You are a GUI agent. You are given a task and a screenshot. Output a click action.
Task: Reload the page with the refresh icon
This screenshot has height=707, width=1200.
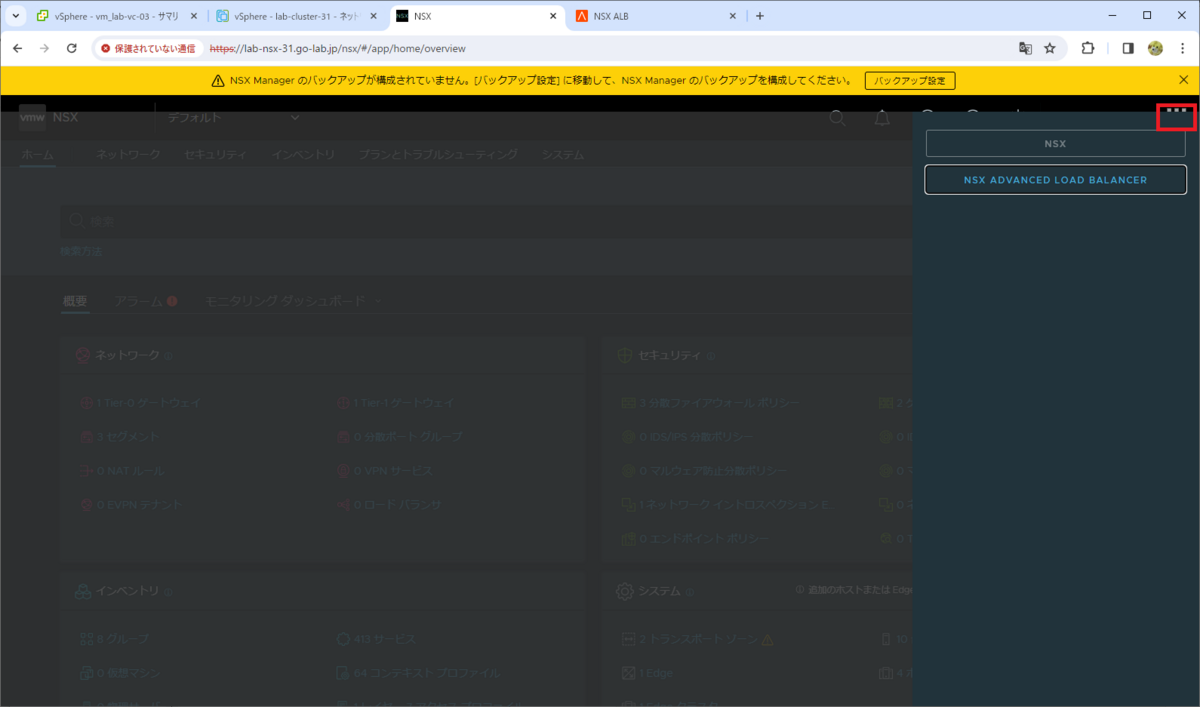pyautogui.click(x=72, y=48)
